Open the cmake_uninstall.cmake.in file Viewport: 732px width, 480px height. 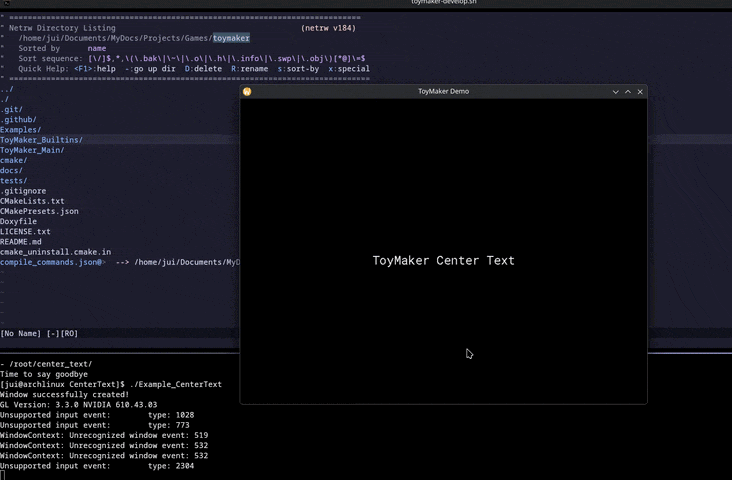tap(56, 252)
